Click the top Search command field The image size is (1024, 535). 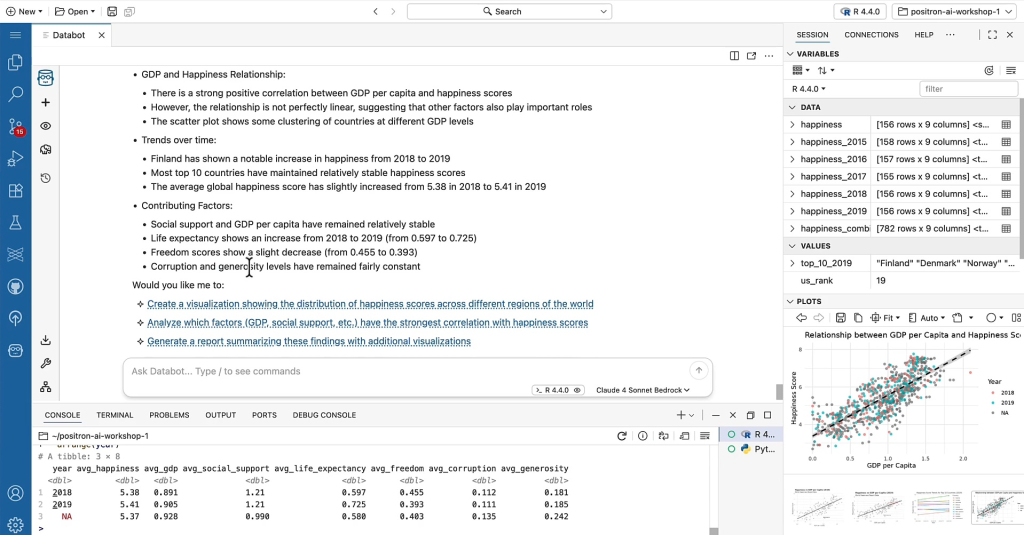coord(509,11)
